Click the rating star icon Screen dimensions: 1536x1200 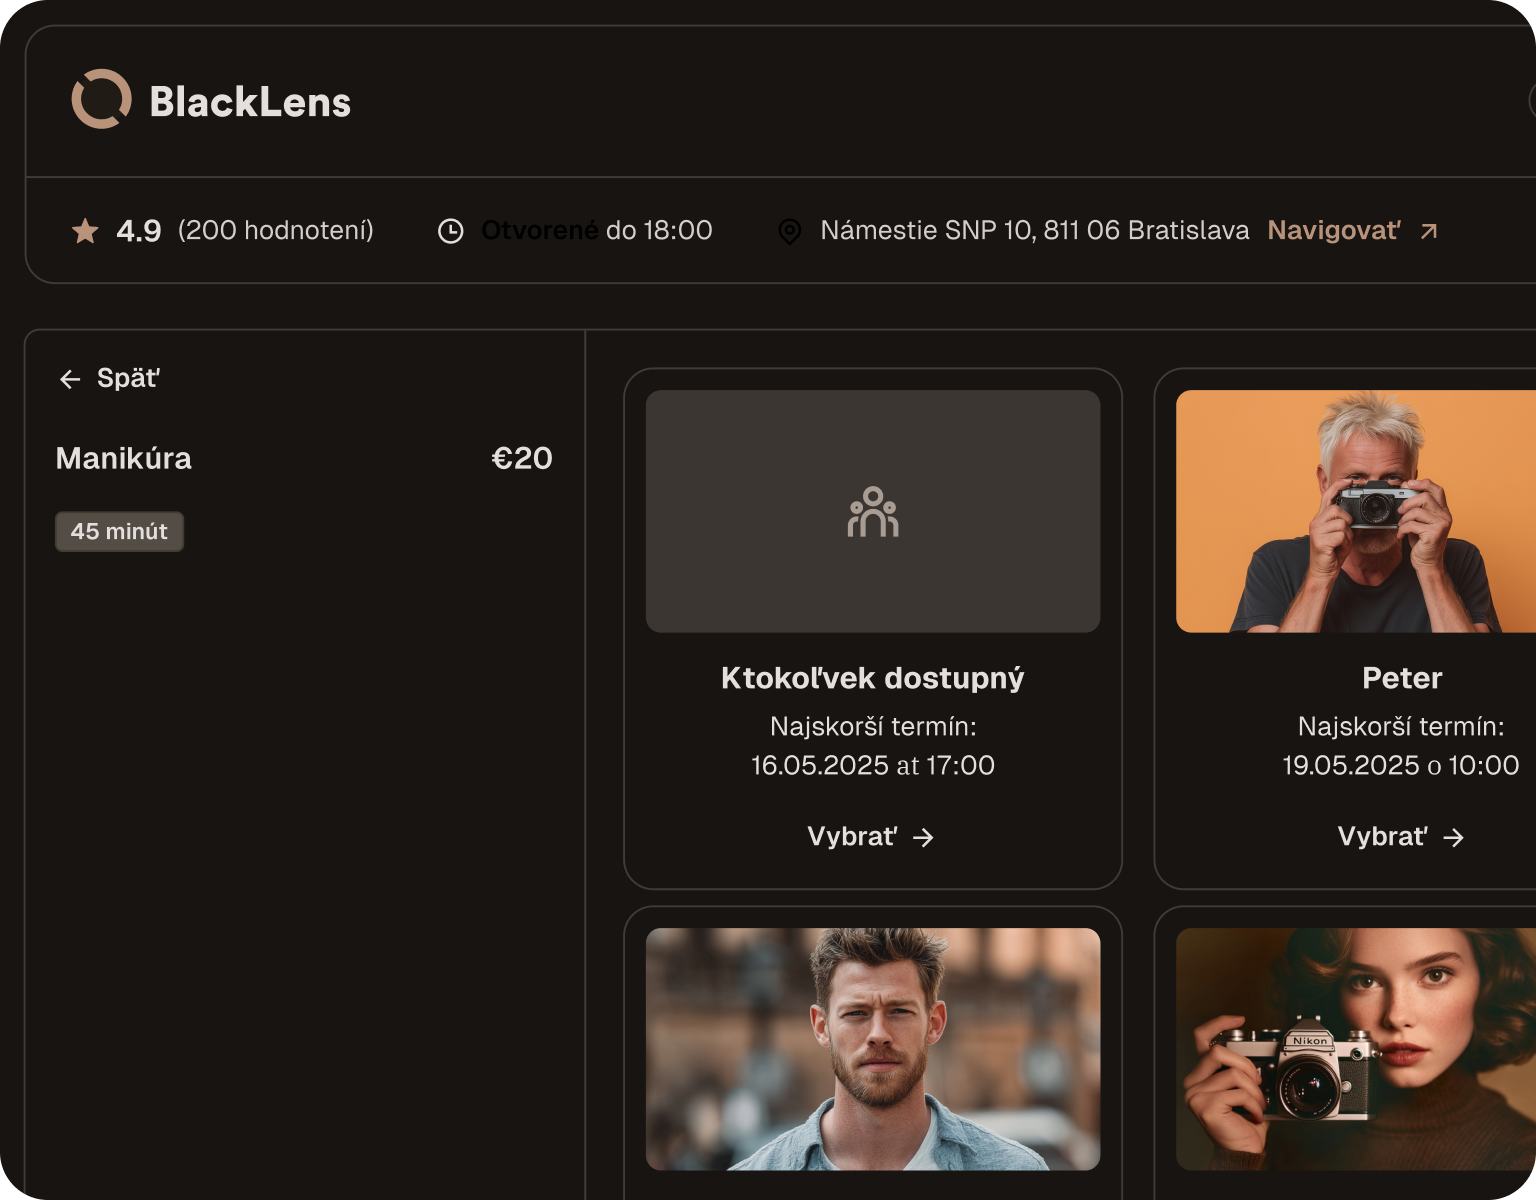click(x=85, y=231)
